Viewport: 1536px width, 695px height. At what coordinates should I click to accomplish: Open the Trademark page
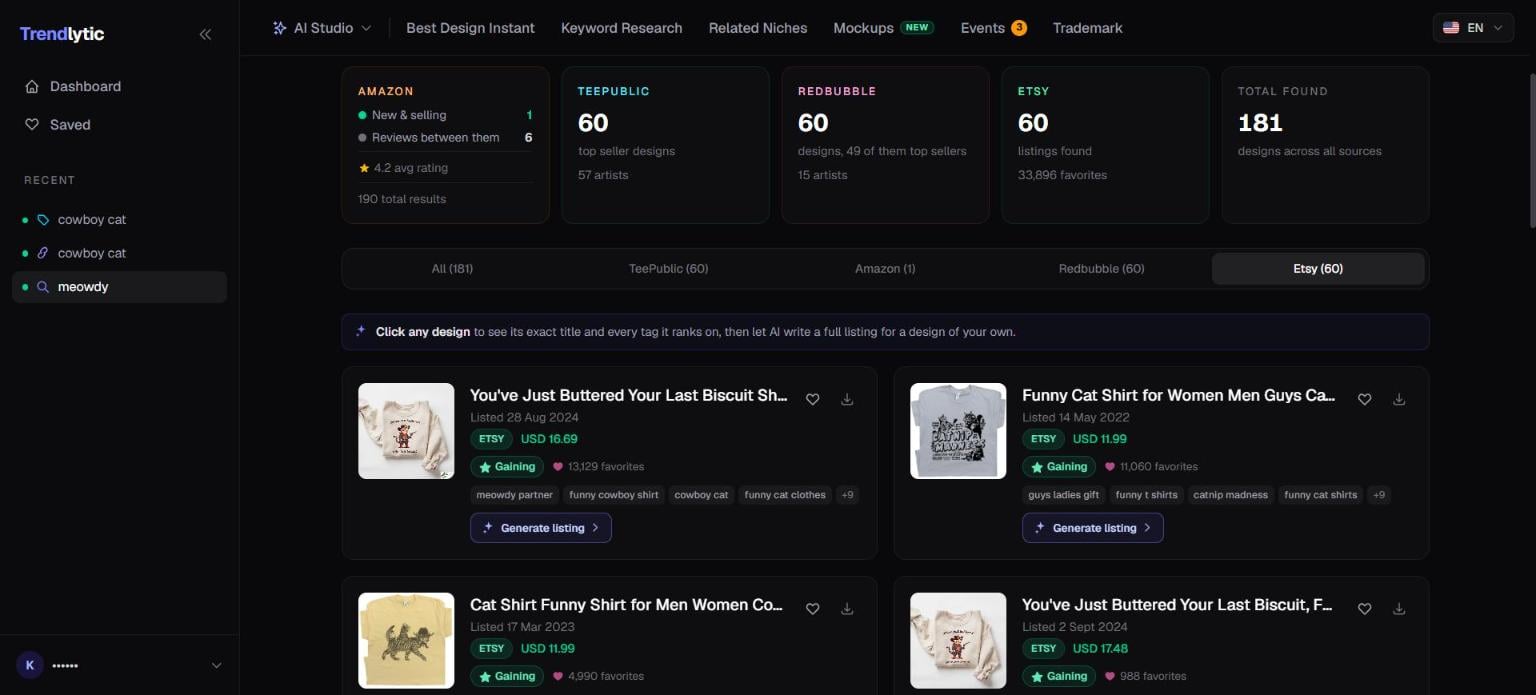point(1087,28)
